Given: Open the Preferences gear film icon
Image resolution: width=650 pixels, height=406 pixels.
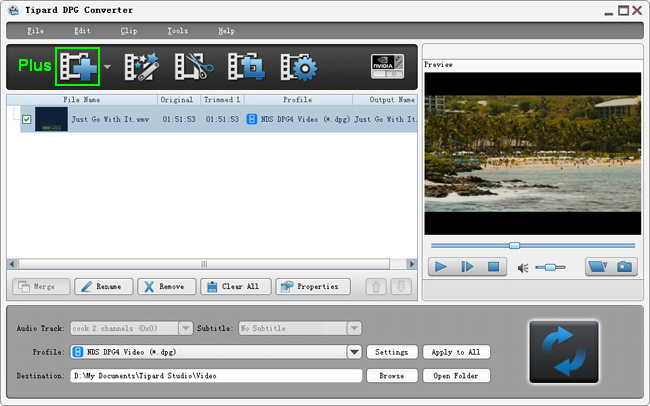Looking at the screenshot, I should click(298, 67).
